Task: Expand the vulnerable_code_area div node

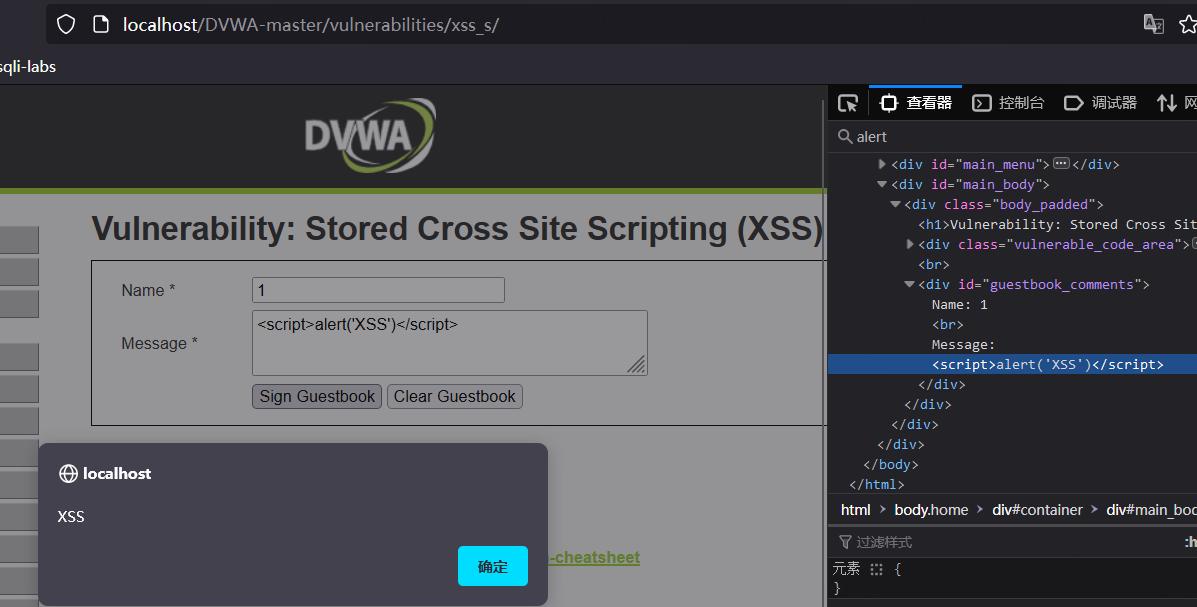Action: click(910, 244)
